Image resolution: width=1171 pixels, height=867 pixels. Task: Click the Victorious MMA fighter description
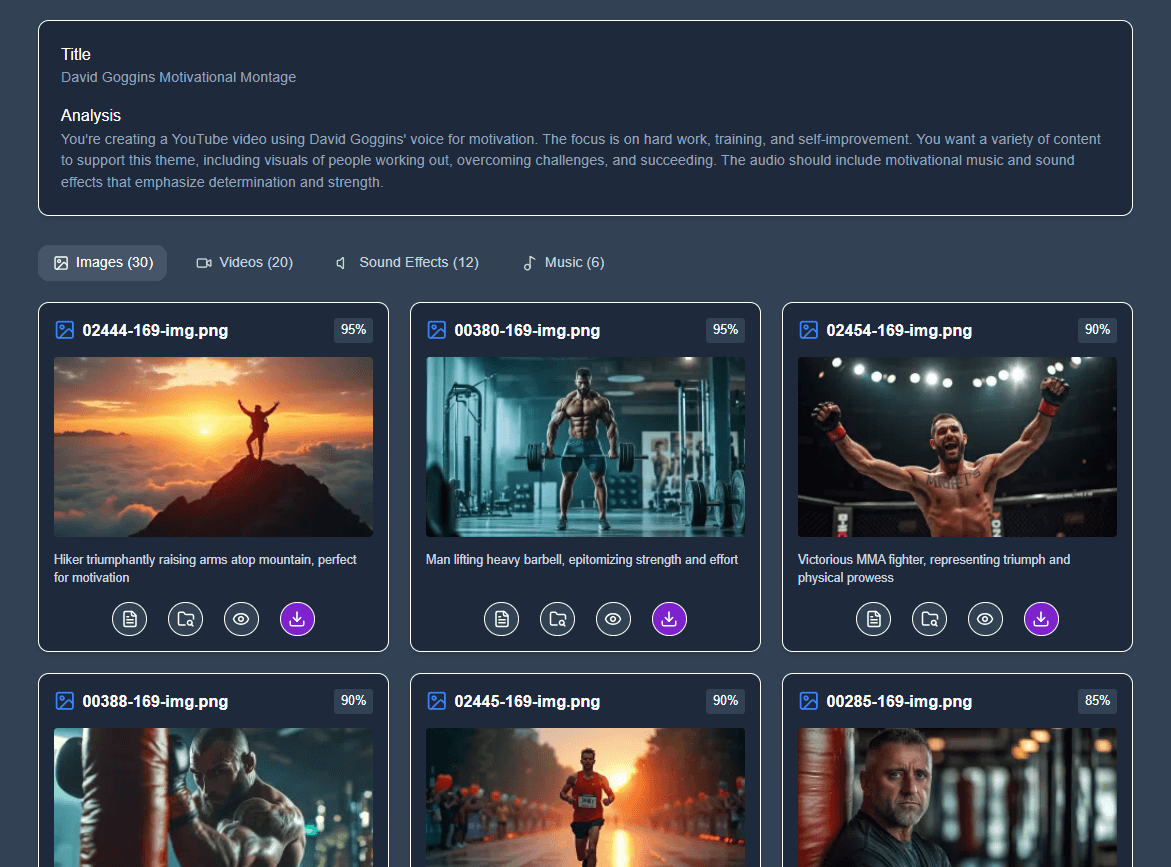pyautogui.click(x=934, y=568)
